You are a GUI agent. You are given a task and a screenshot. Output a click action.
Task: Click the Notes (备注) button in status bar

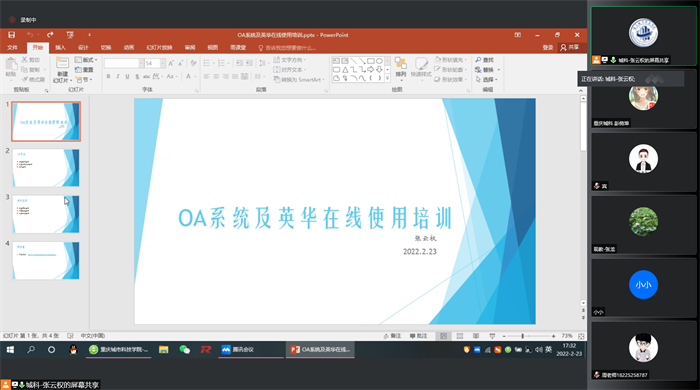[x=392, y=336]
